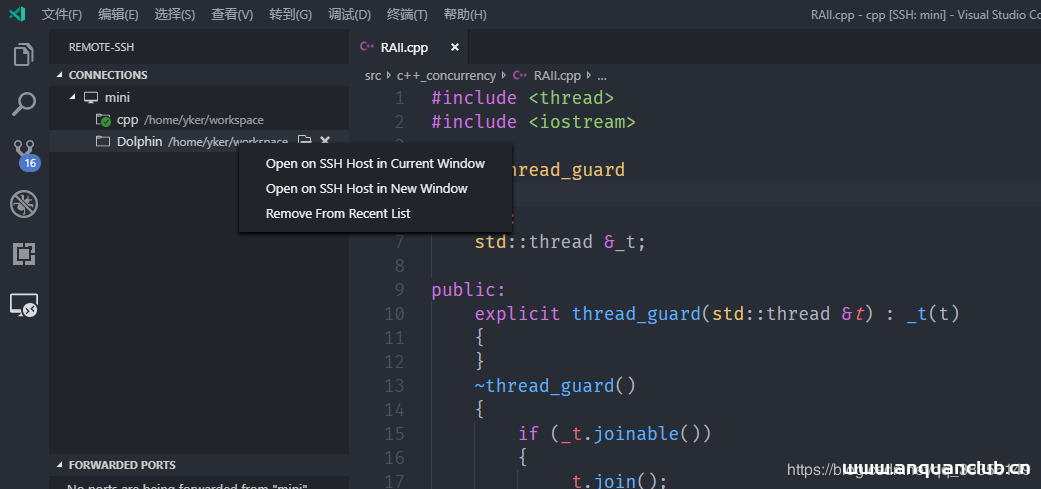The image size is (1041, 489).
Task: Click the t.join(); line
Action: pos(619,480)
